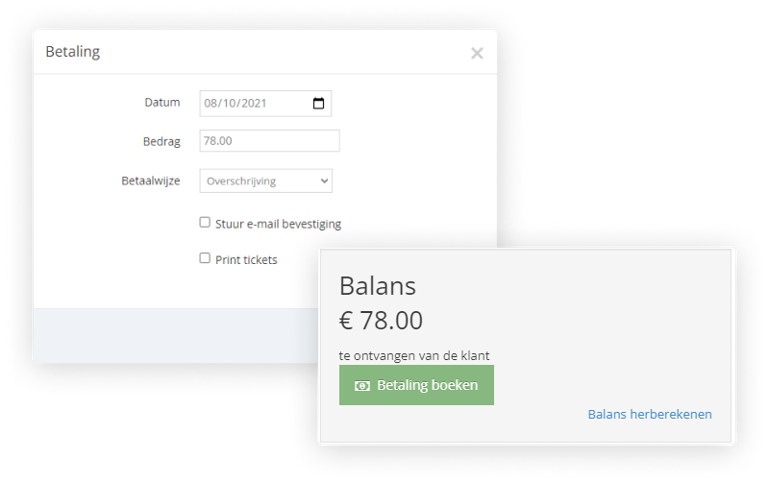
Task: Enable Stuur e-mail bevestiging checkbox
Action: pyautogui.click(x=205, y=223)
